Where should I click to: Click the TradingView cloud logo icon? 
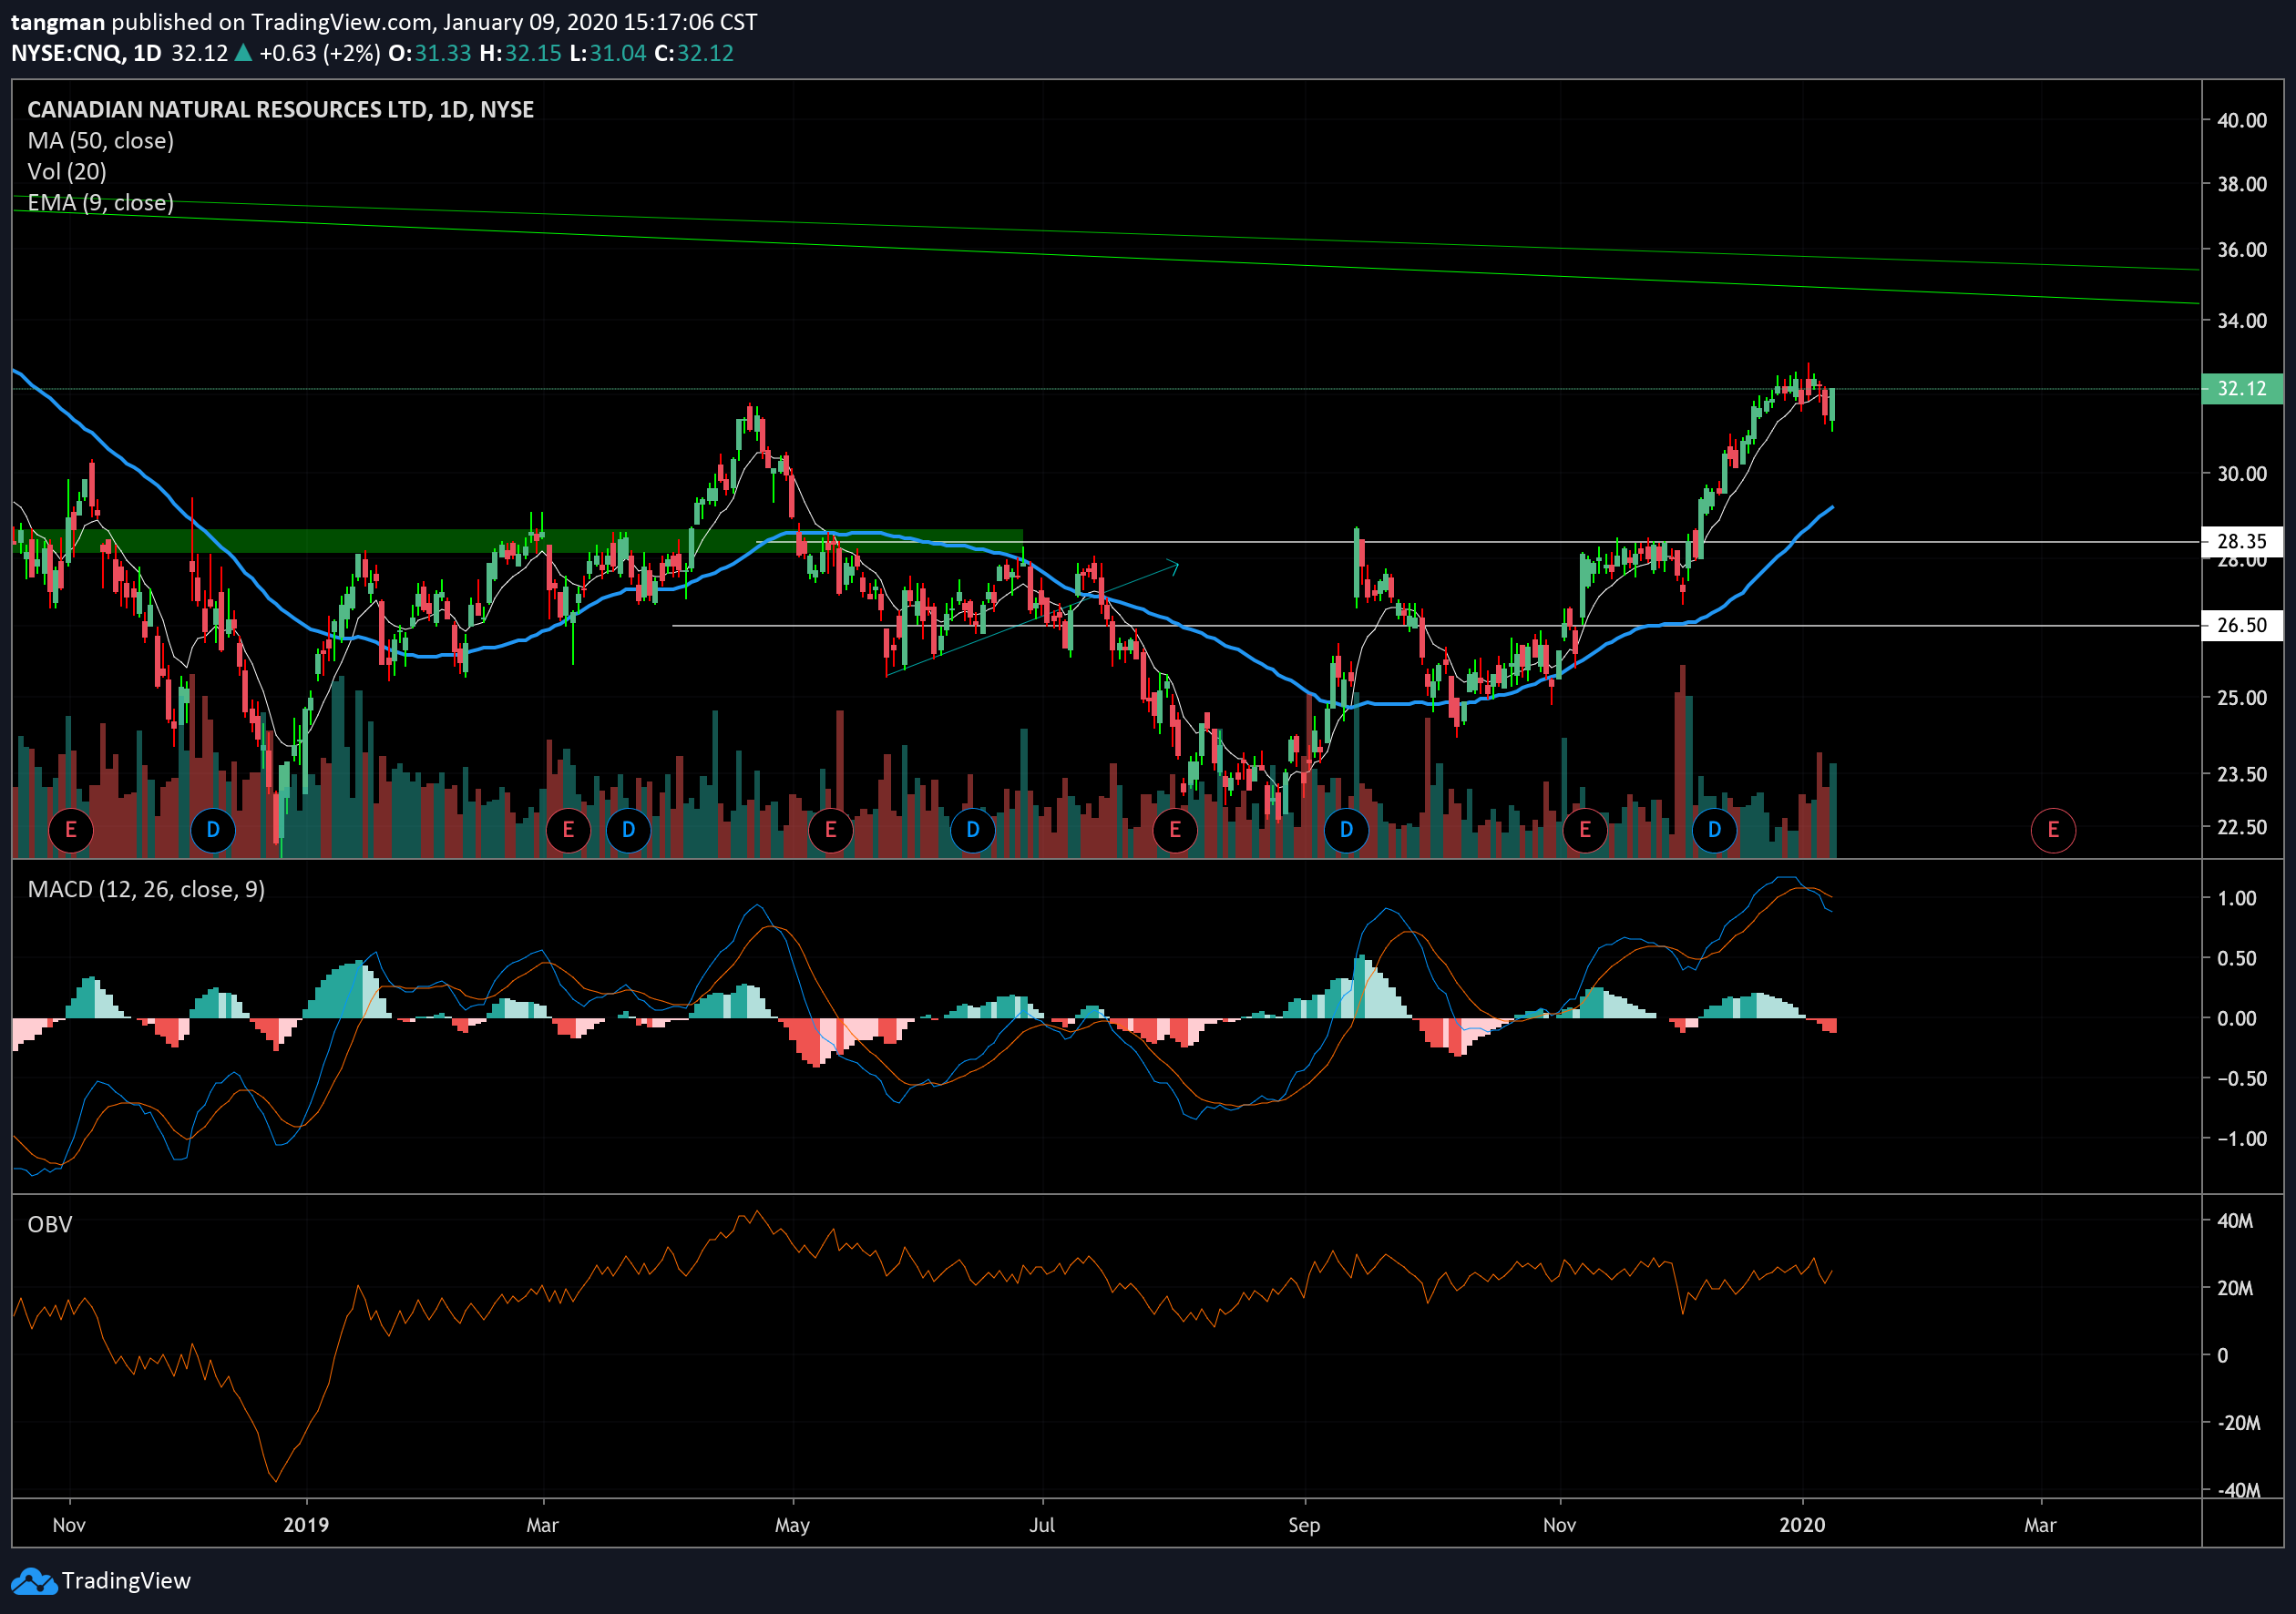pos(34,1581)
